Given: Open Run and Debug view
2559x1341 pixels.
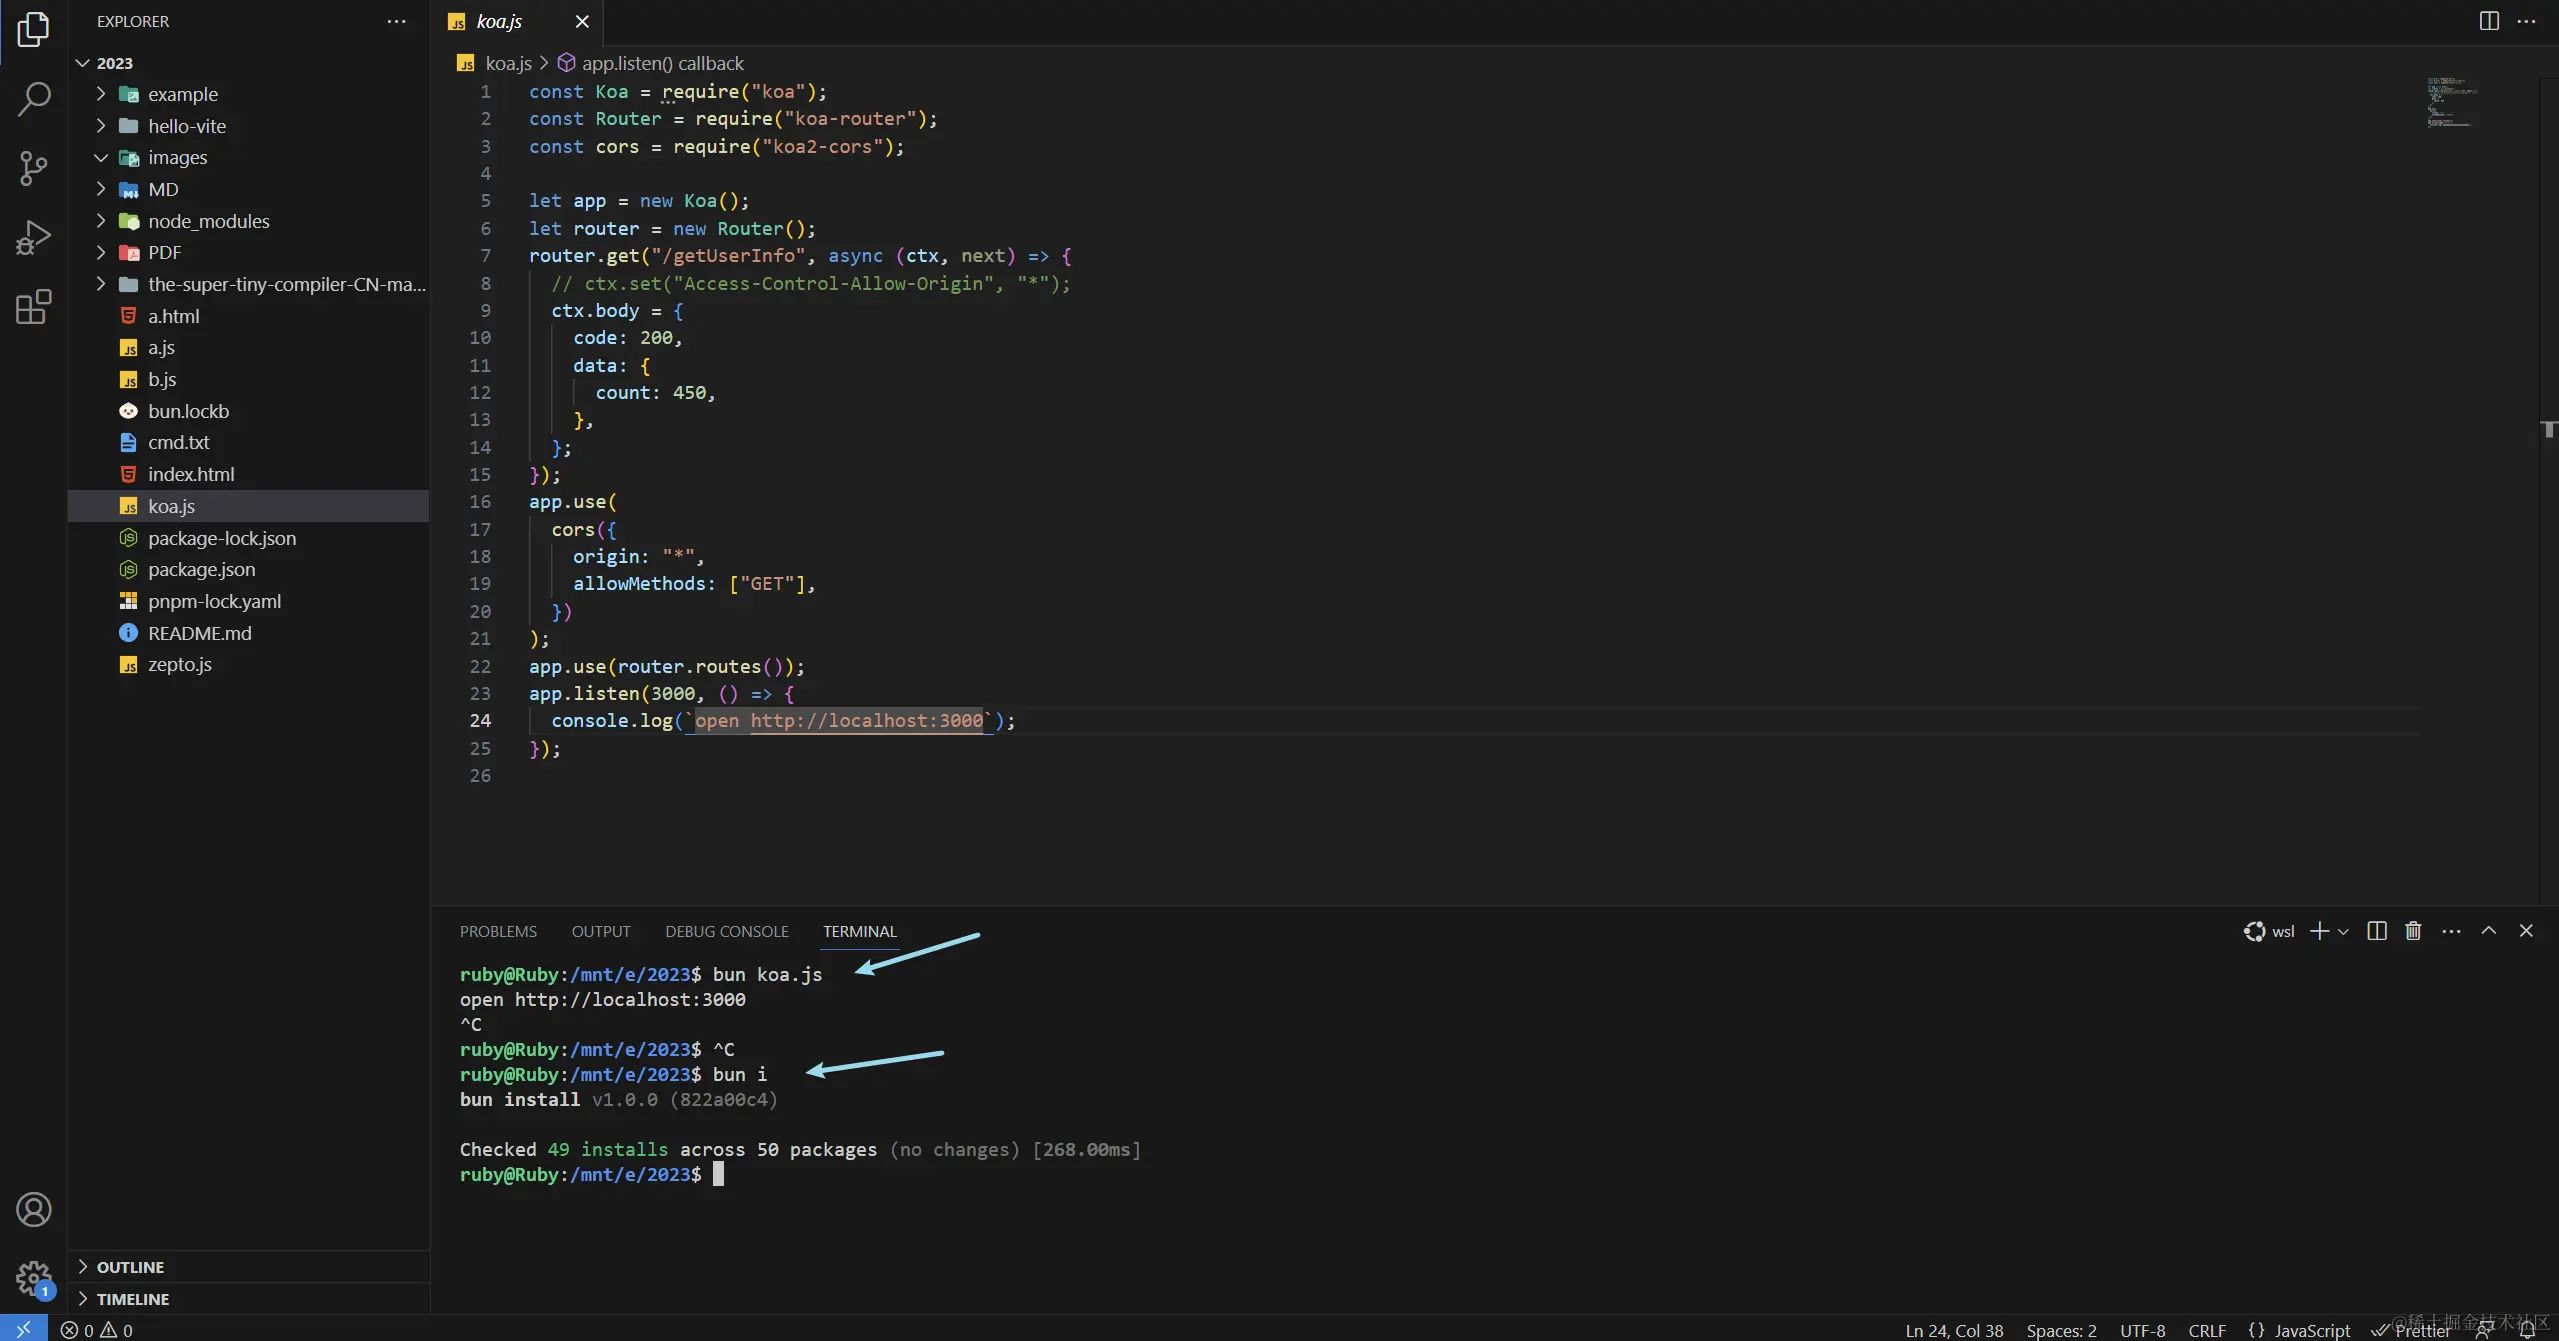Looking at the screenshot, I should coord(33,237).
